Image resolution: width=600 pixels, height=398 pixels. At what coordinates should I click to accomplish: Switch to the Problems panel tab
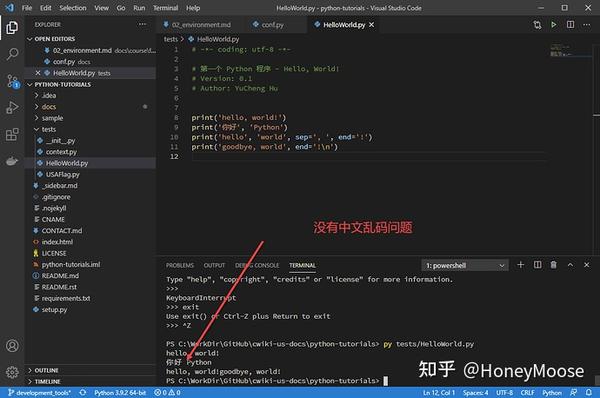coord(180,265)
